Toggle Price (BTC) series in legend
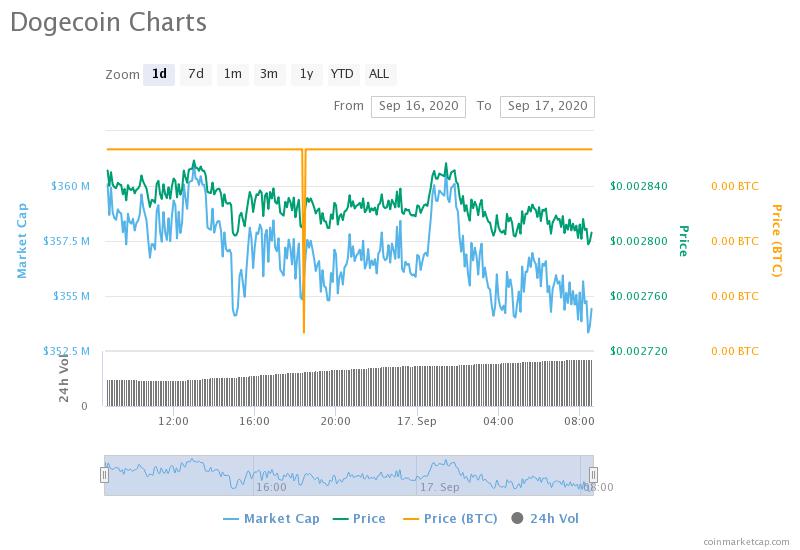Viewport: 800px width, 550px height. pos(450,518)
